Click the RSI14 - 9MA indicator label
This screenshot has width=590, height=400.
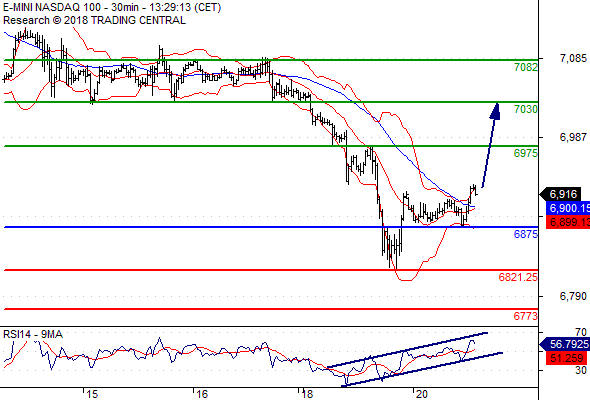(x=33, y=334)
